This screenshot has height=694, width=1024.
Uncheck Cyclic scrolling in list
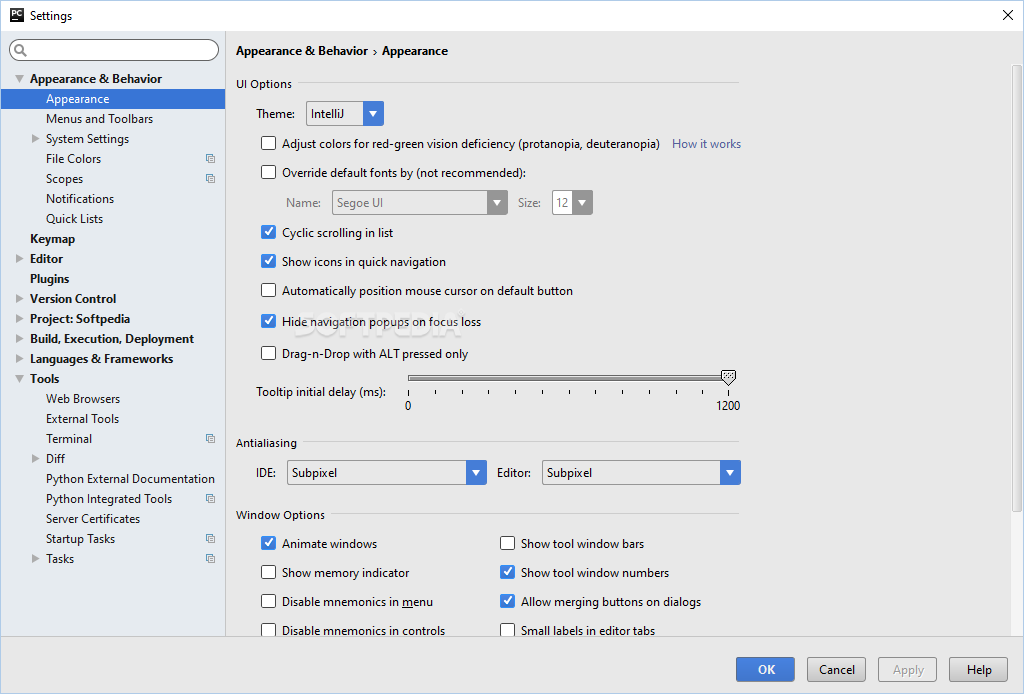pos(268,232)
